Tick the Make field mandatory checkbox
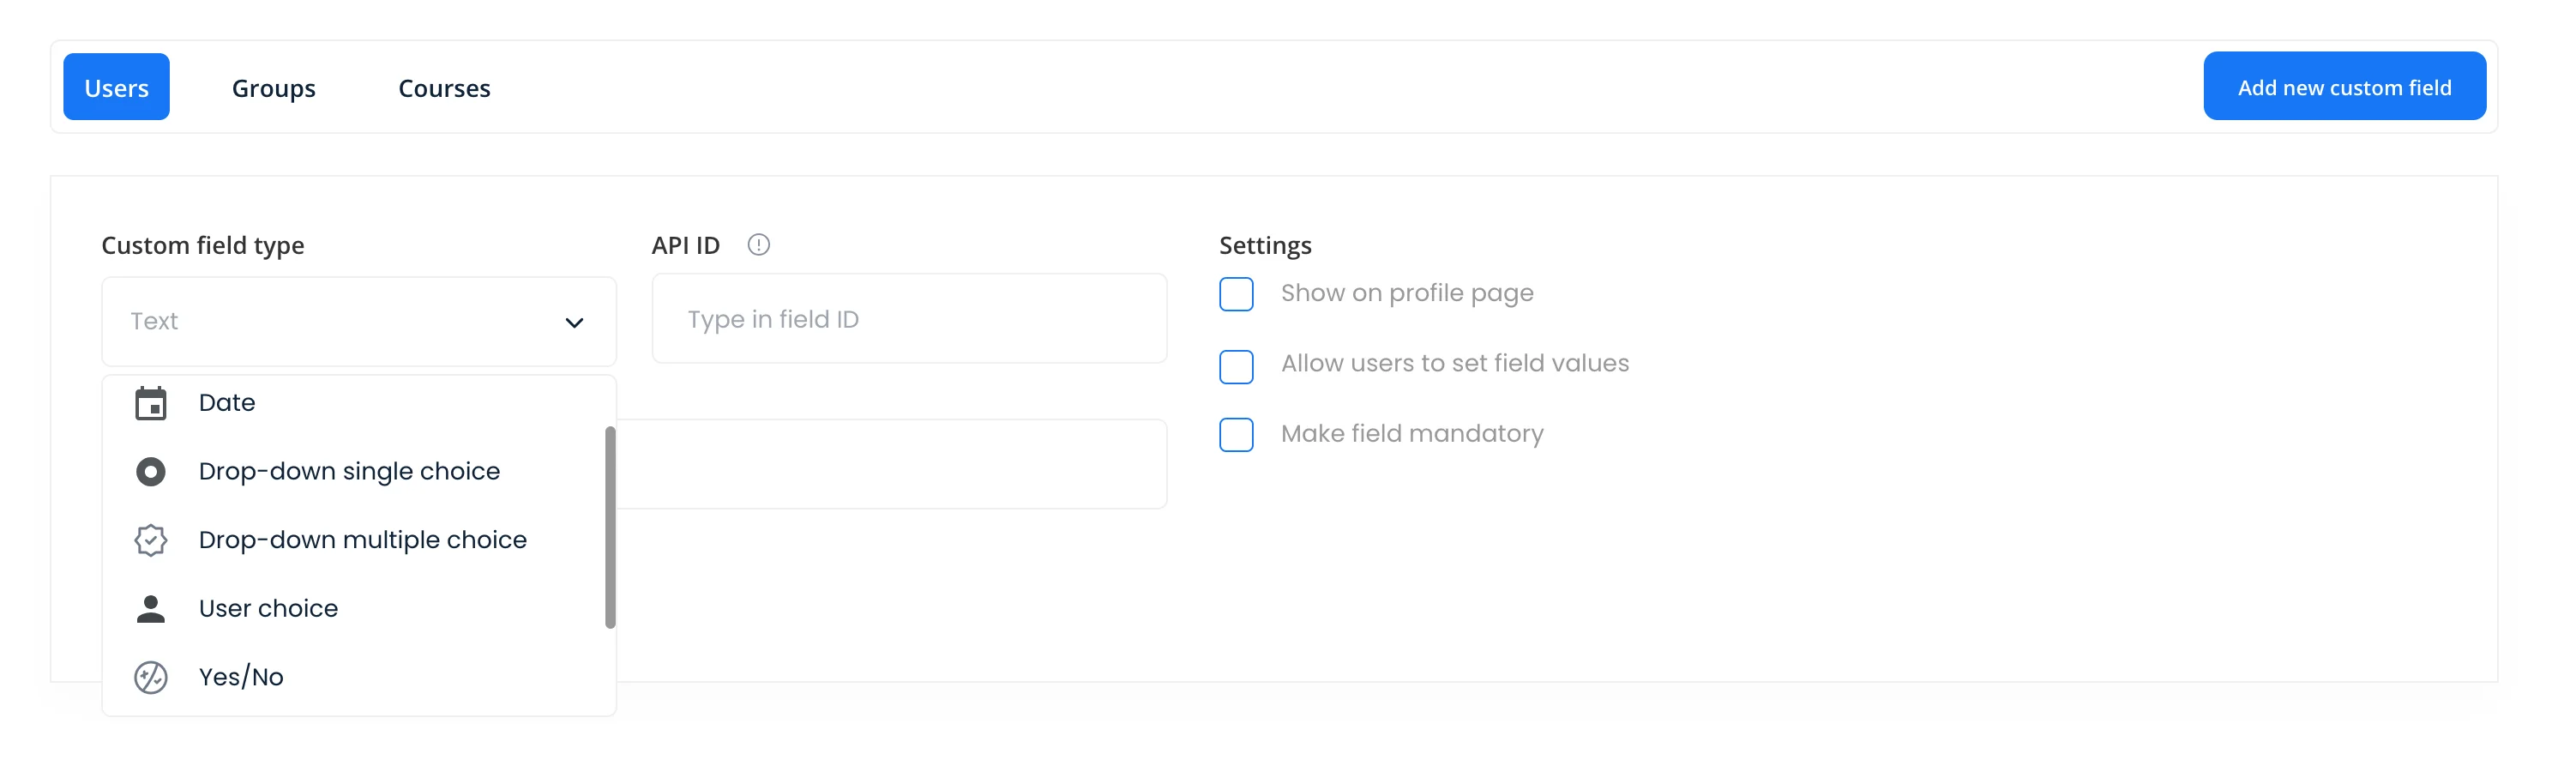Viewport: 2576px width, 784px height. tap(1236, 435)
